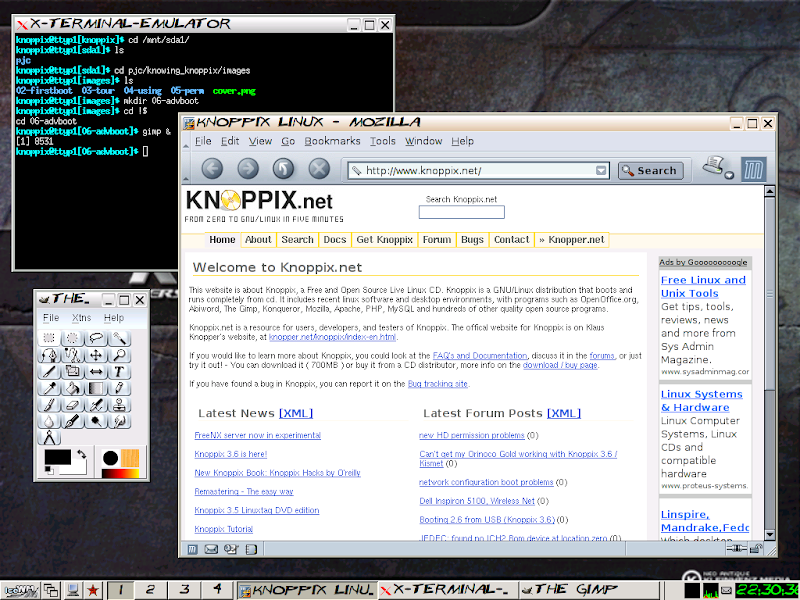Select the Move tool in GIMP toolbox

96,354
